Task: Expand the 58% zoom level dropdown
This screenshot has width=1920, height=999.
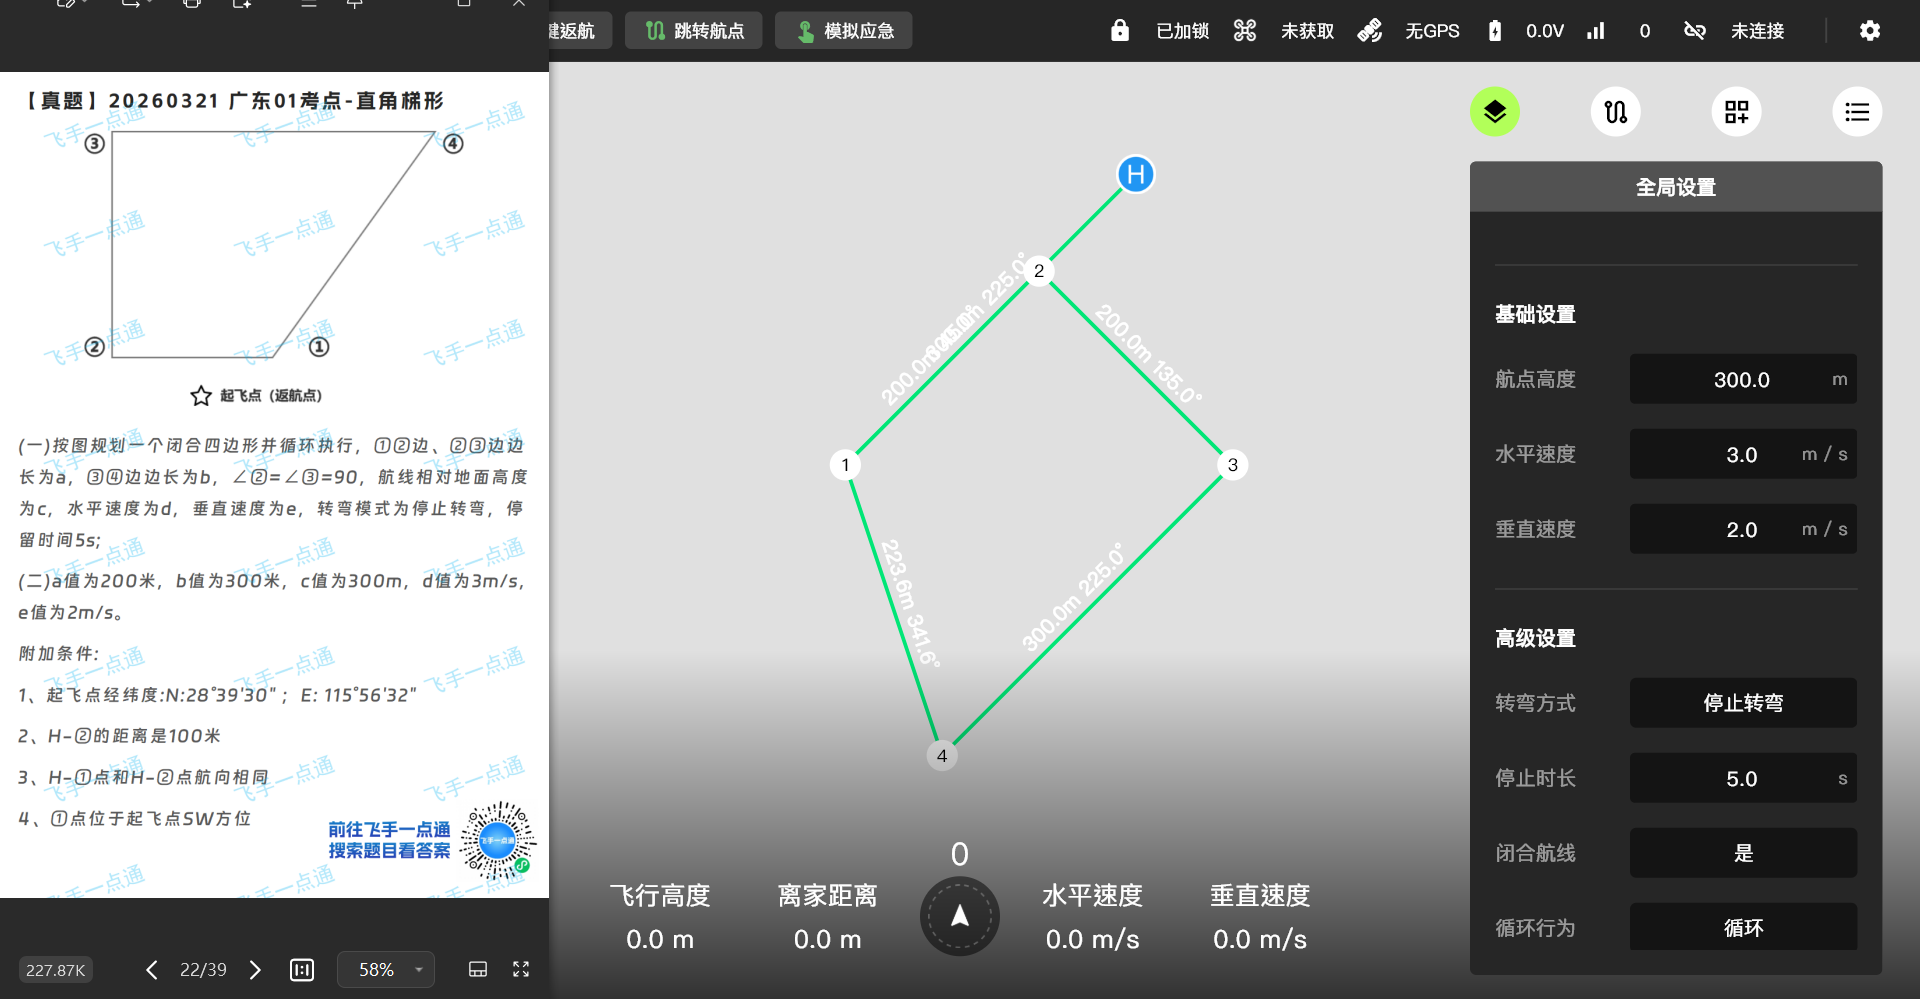Action: point(386,970)
